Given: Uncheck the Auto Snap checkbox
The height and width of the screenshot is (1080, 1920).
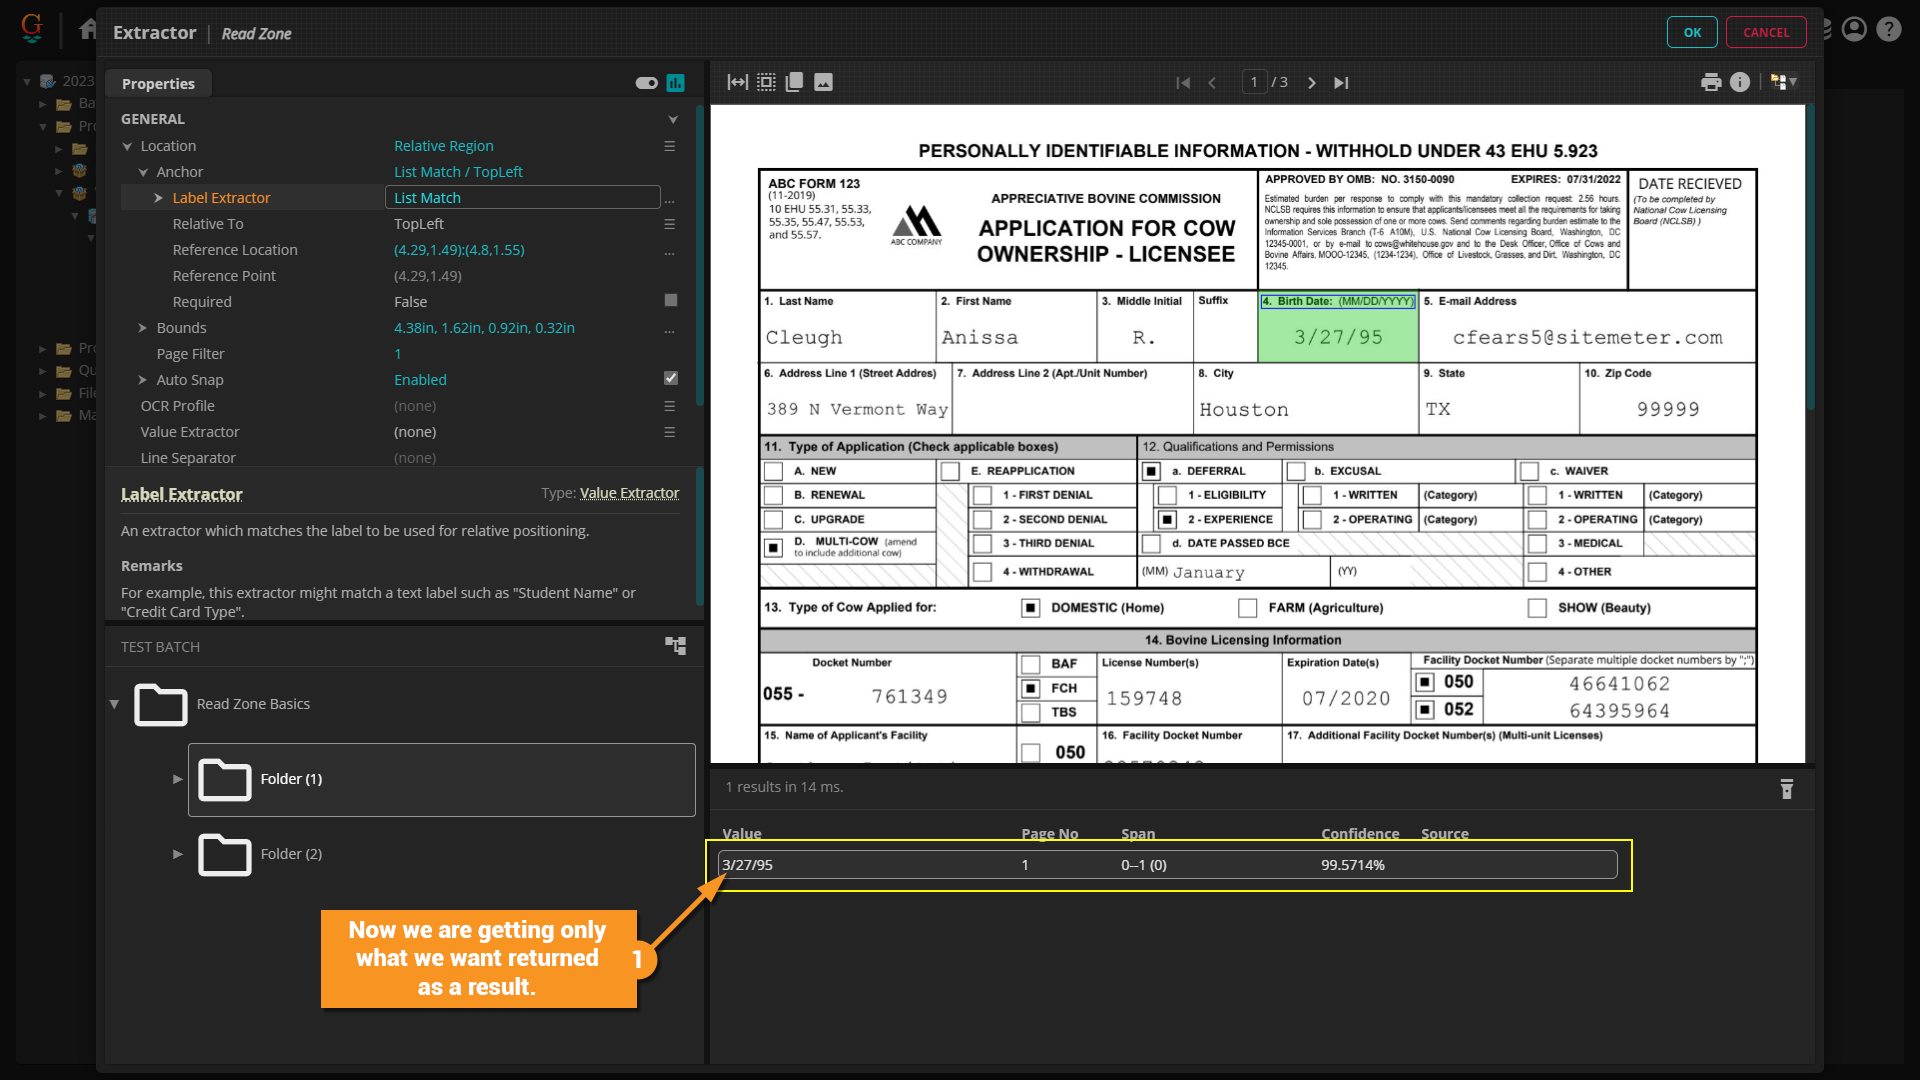Looking at the screenshot, I should [x=671, y=379].
